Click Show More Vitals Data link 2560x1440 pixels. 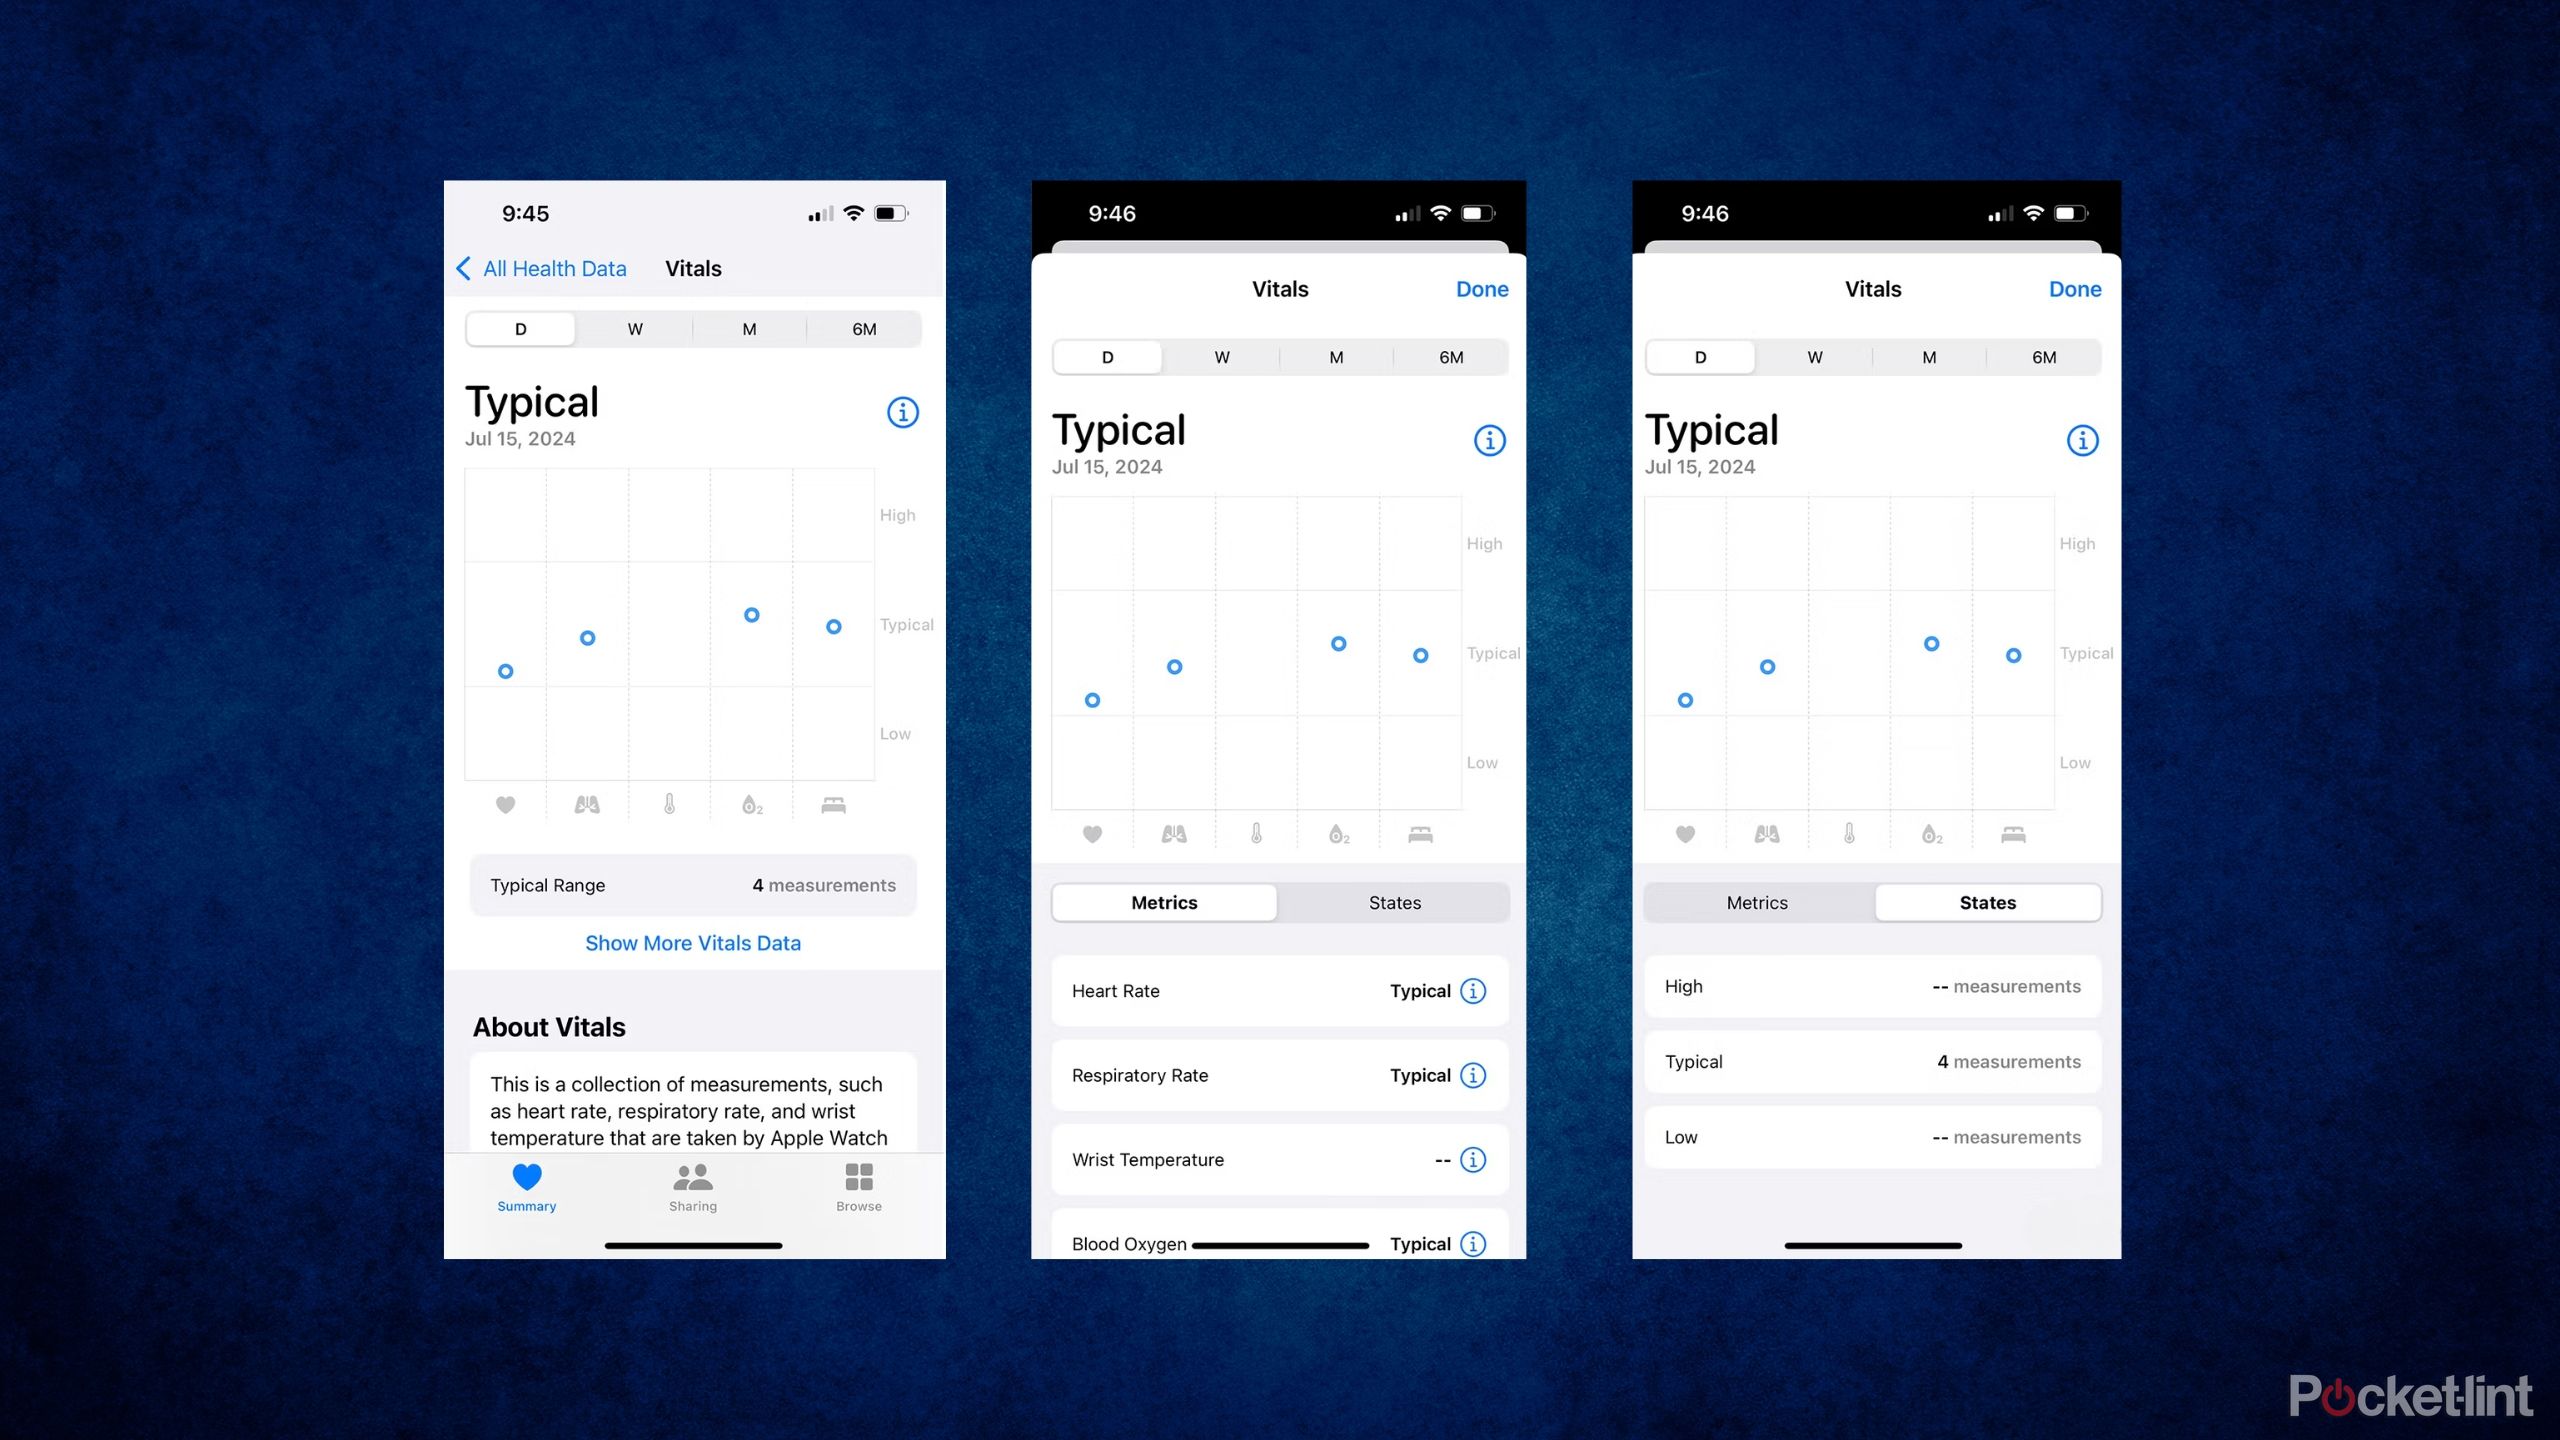click(693, 942)
